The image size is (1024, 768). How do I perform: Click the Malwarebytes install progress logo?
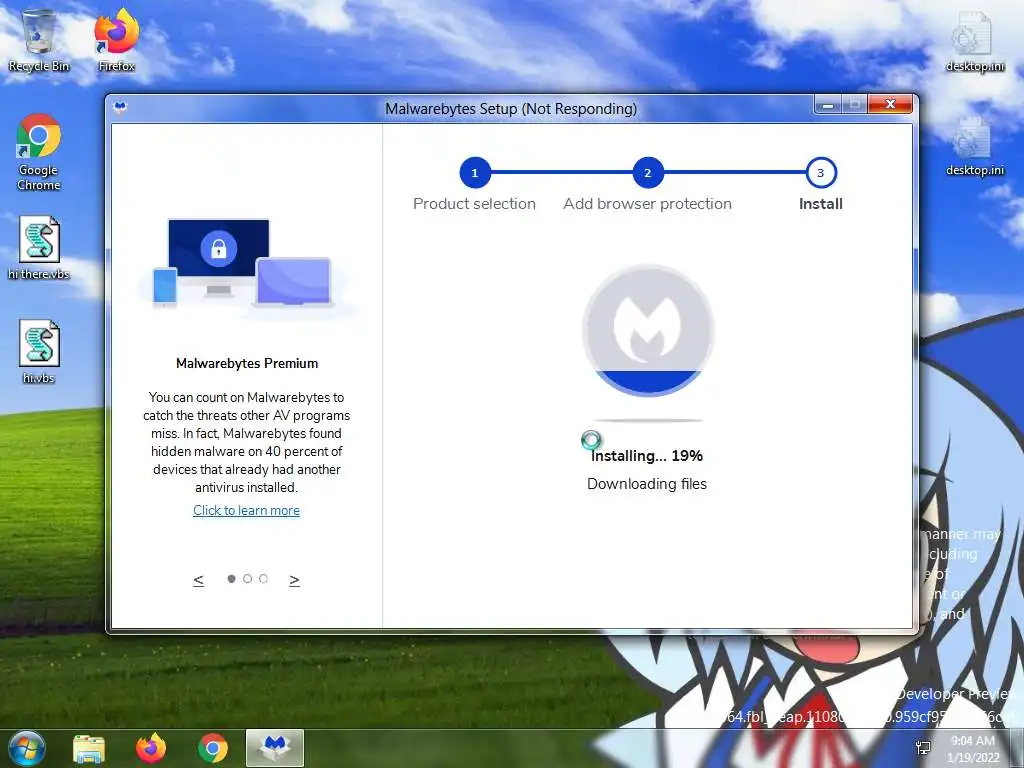648,330
